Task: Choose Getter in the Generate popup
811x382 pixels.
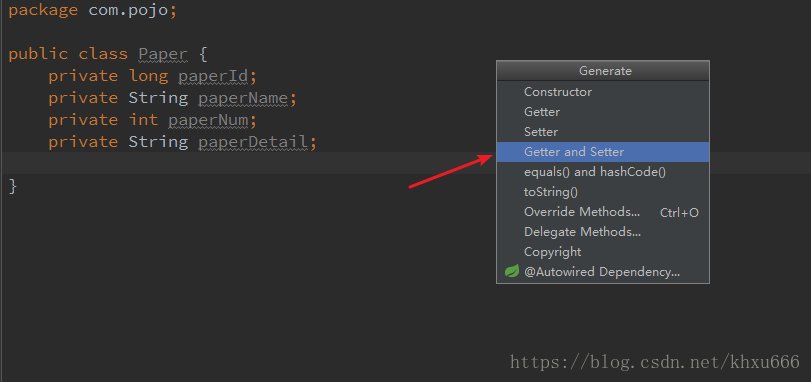Action: coord(603,112)
